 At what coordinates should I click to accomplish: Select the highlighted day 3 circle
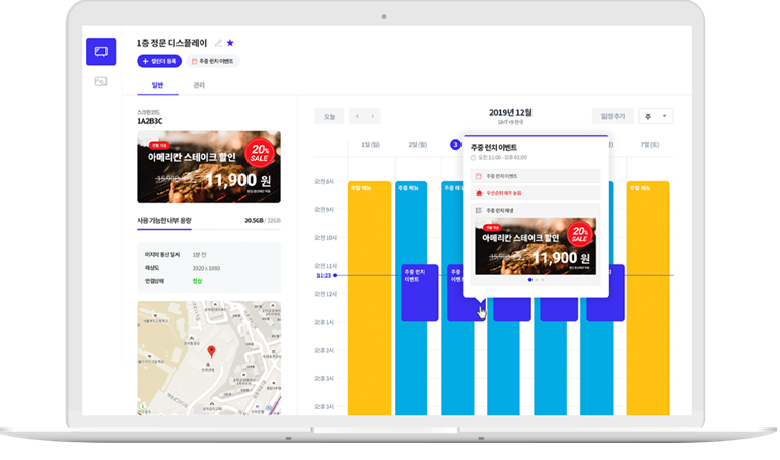pyautogui.click(x=455, y=145)
